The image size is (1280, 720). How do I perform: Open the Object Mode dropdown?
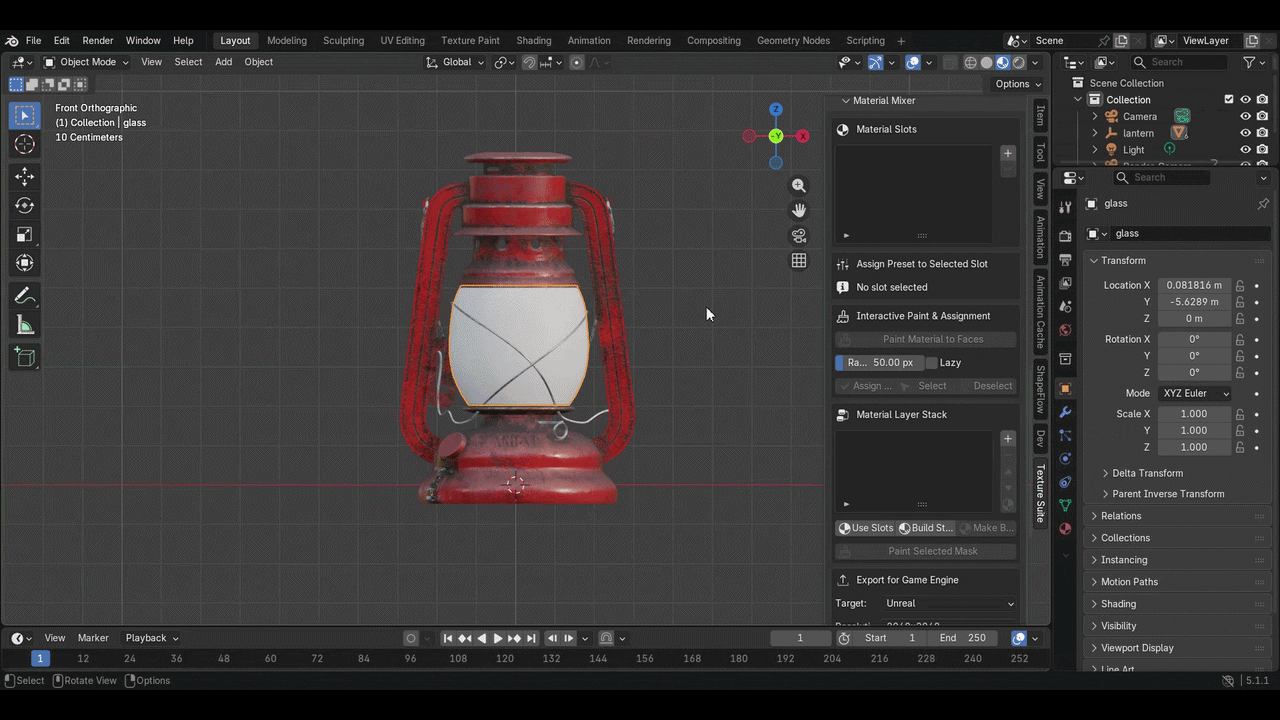[x=86, y=62]
